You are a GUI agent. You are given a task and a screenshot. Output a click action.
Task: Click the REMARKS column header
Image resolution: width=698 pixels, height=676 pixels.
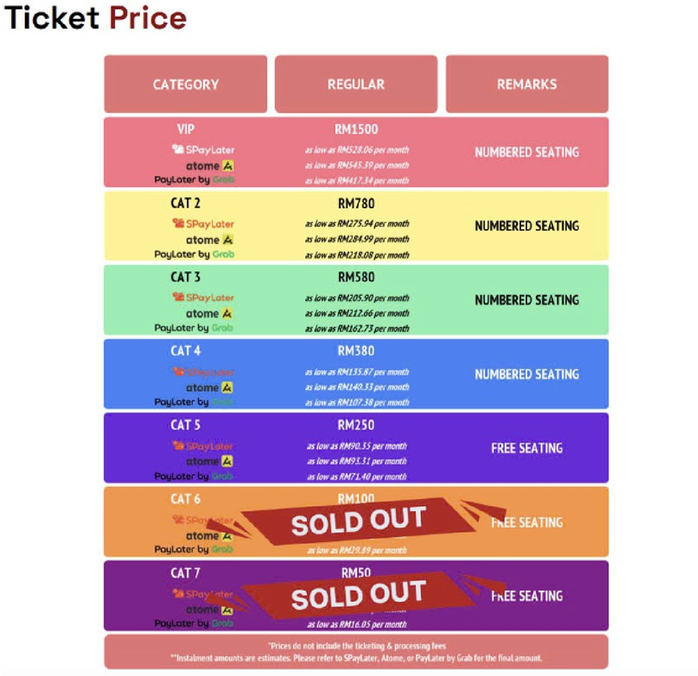click(x=527, y=84)
